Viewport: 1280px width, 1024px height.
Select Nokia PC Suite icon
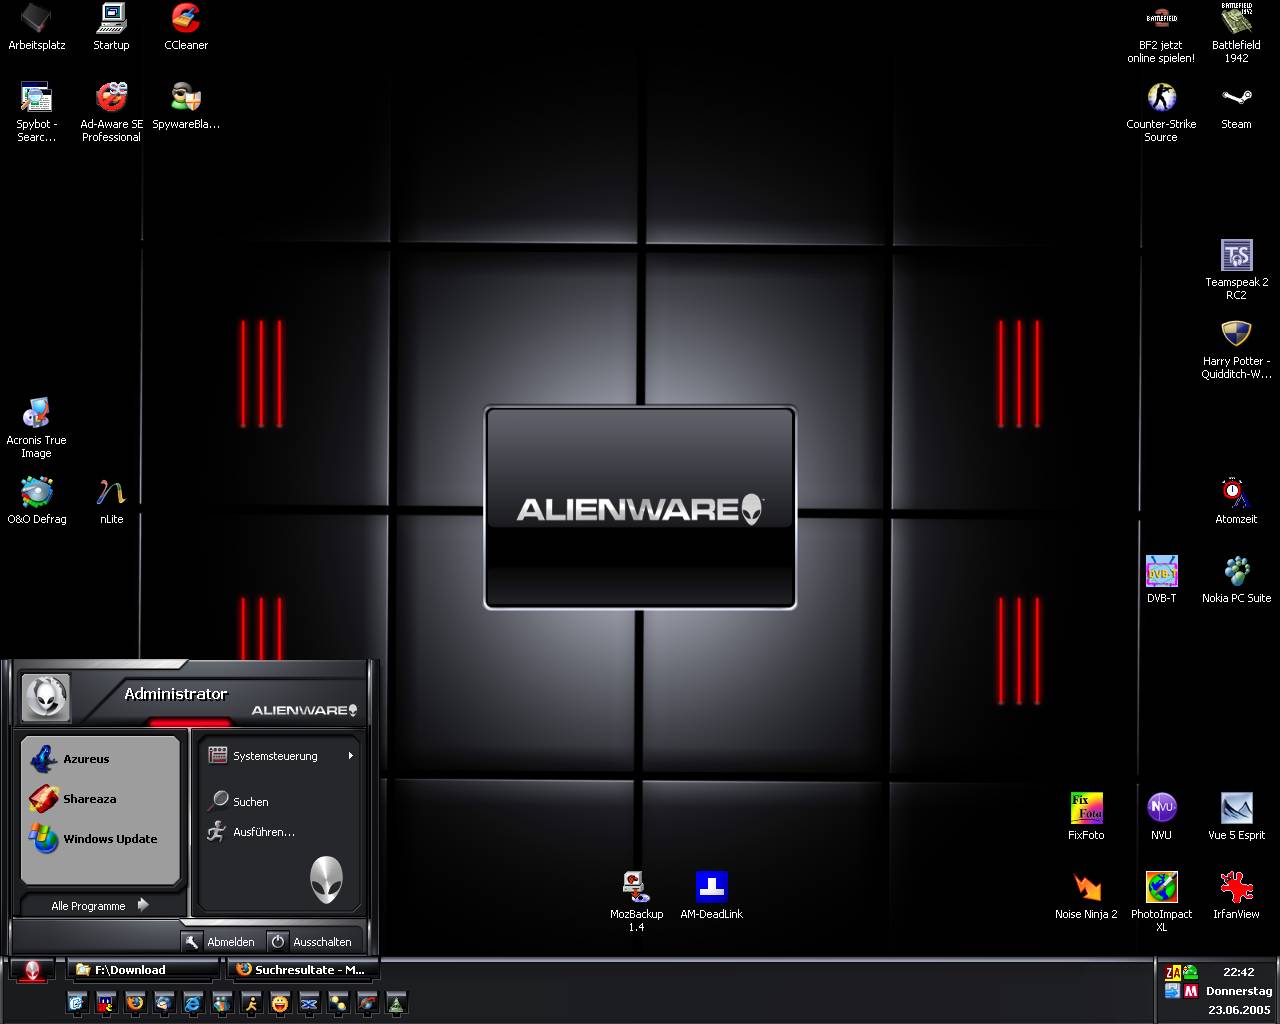click(1236, 580)
